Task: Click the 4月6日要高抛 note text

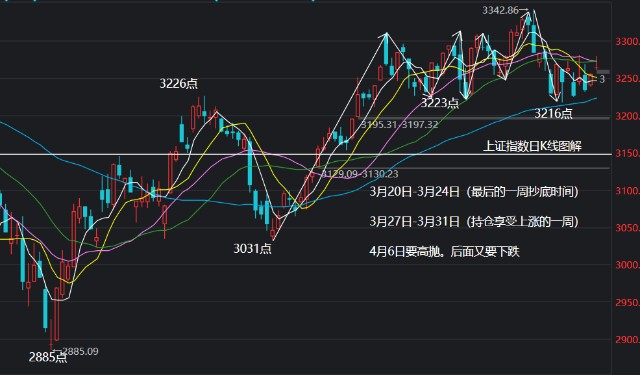Action: click(444, 251)
